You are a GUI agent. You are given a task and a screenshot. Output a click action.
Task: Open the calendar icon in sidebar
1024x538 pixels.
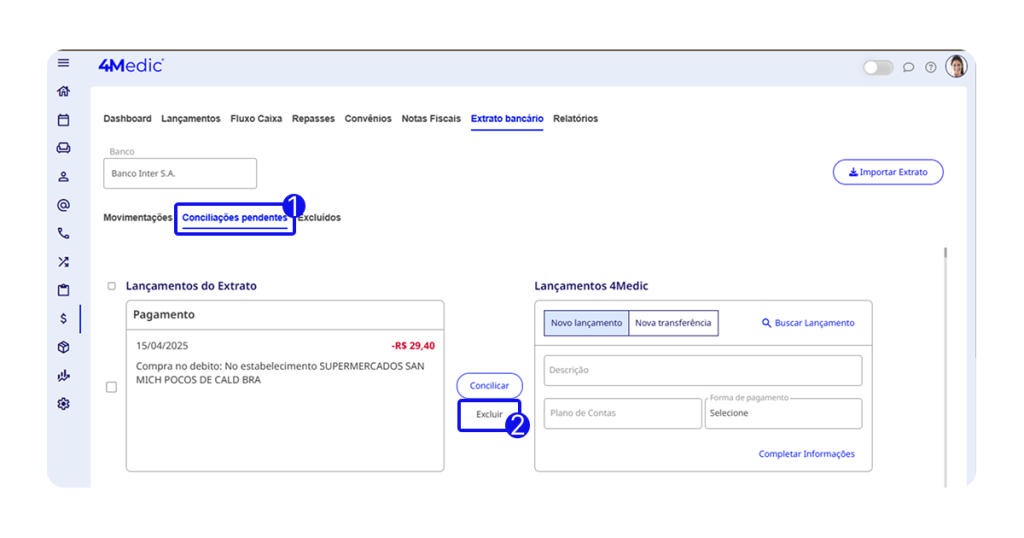tap(64, 120)
